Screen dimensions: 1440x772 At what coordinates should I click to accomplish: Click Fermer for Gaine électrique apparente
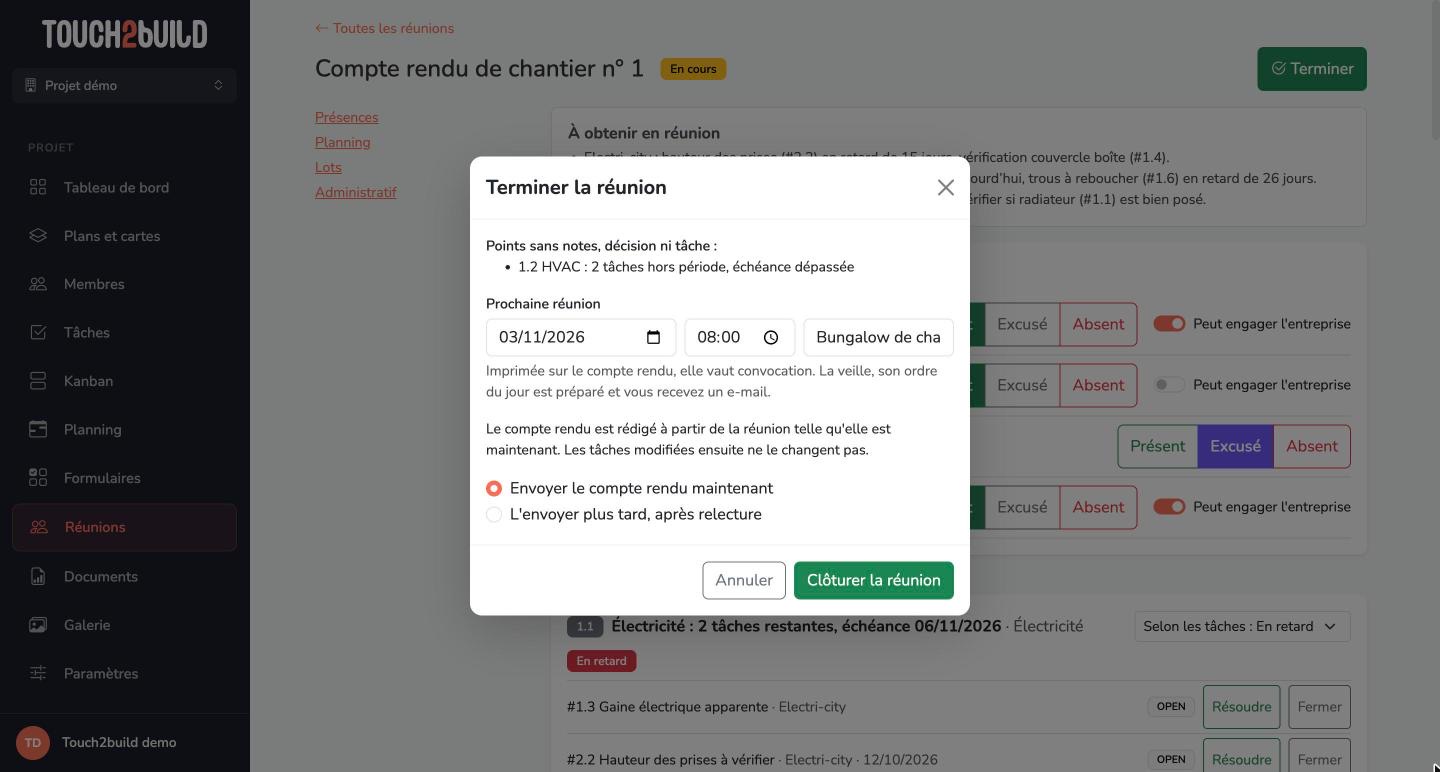tap(1319, 707)
